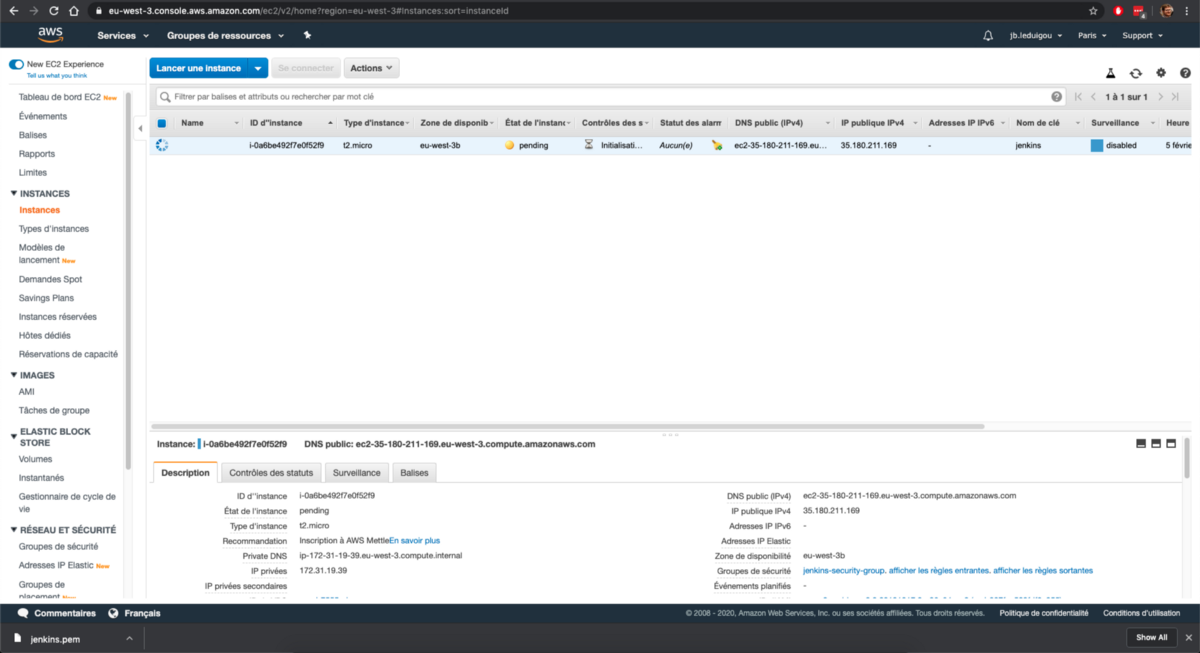Sort by ID d'instance column header
Screen dimensions: 1200x653
pyautogui.click(x=275, y=123)
